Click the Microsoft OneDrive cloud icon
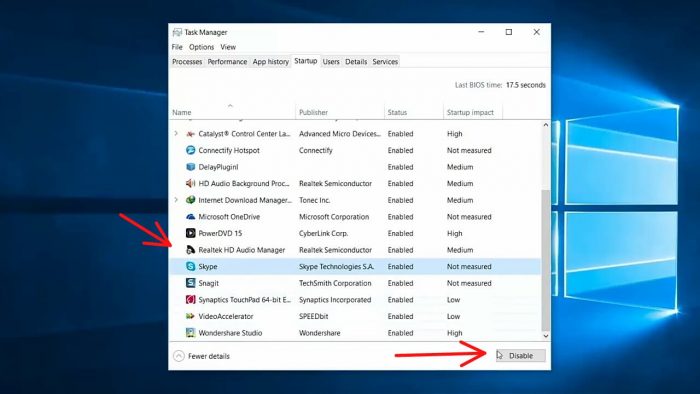 [191, 217]
